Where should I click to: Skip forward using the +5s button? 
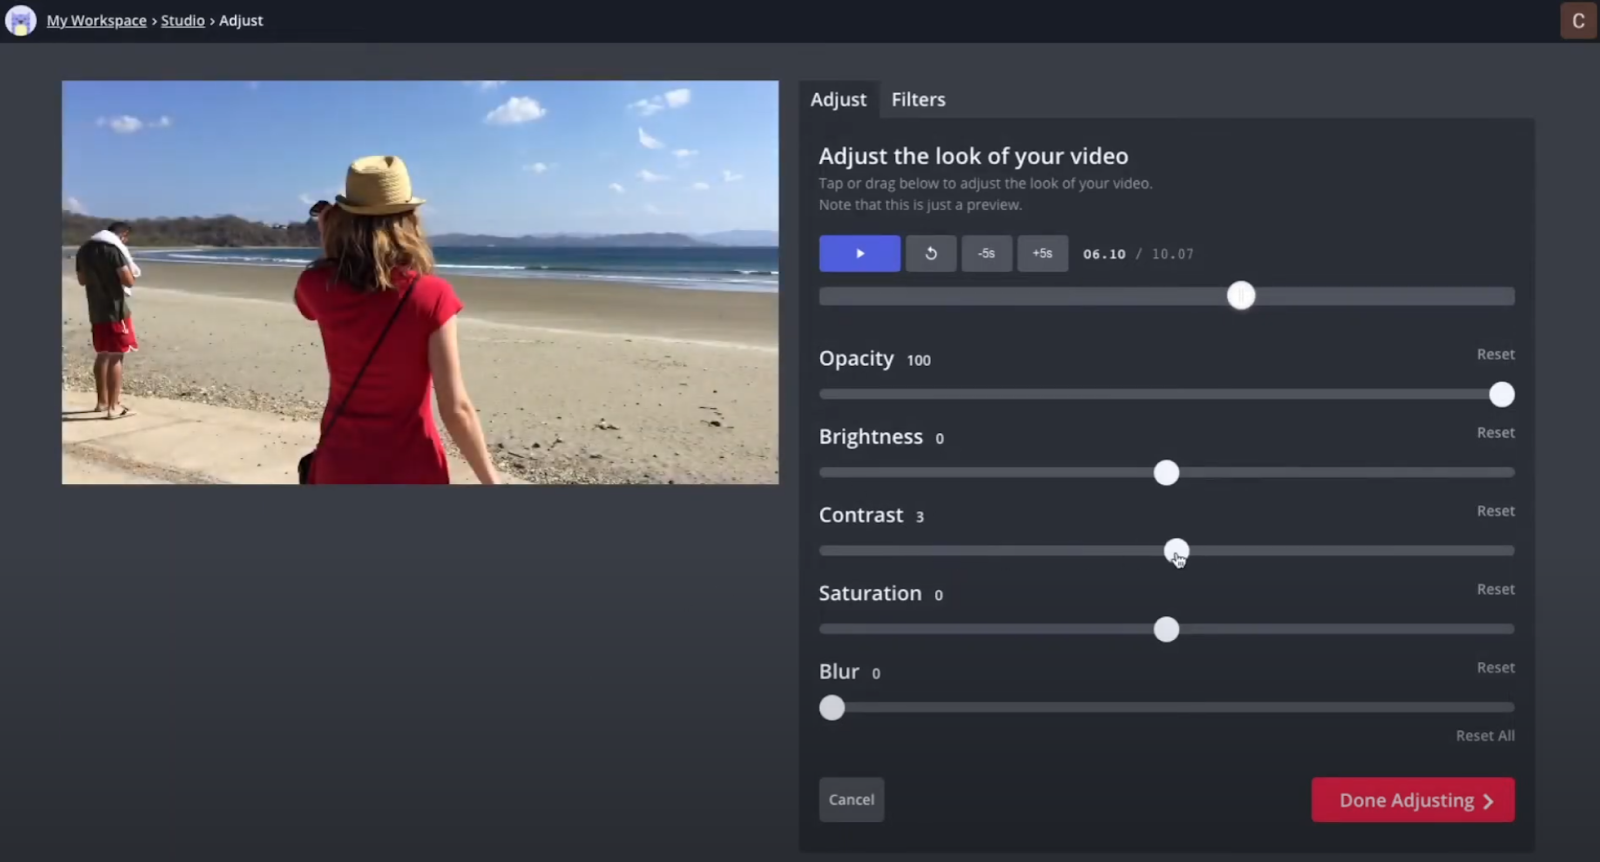[x=1042, y=254]
